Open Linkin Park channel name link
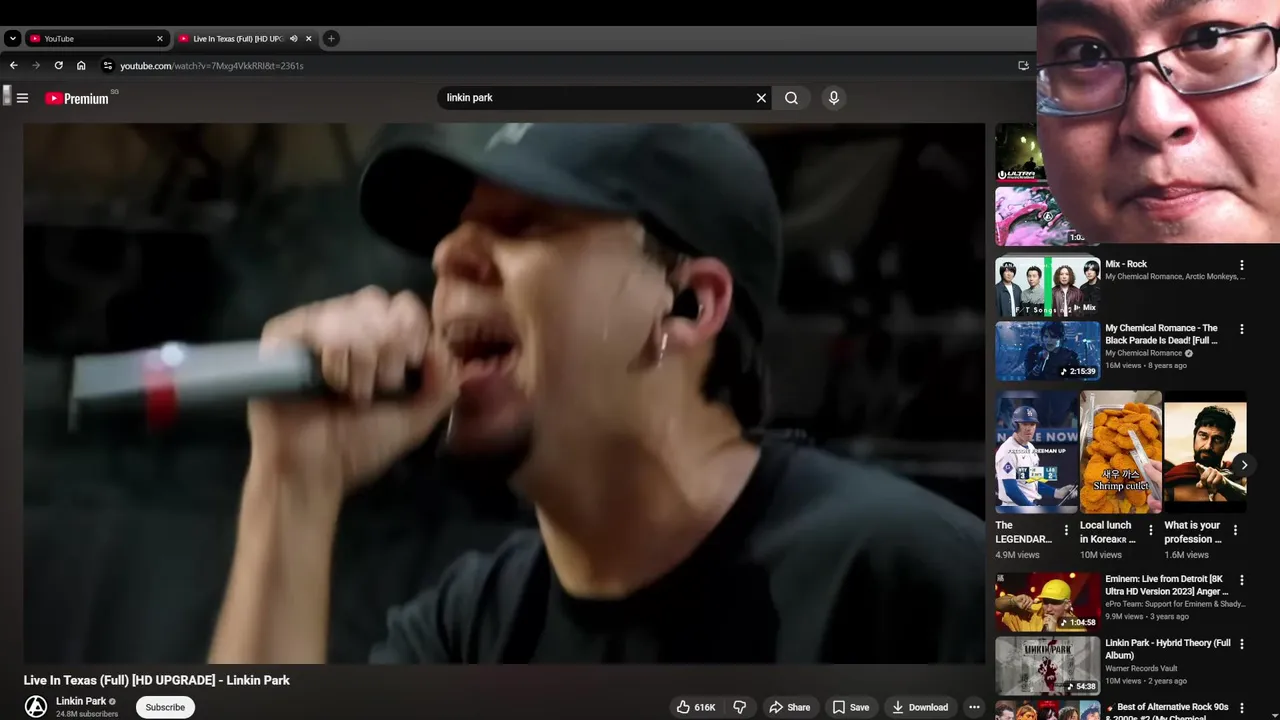1280x720 pixels. [x=81, y=701]
